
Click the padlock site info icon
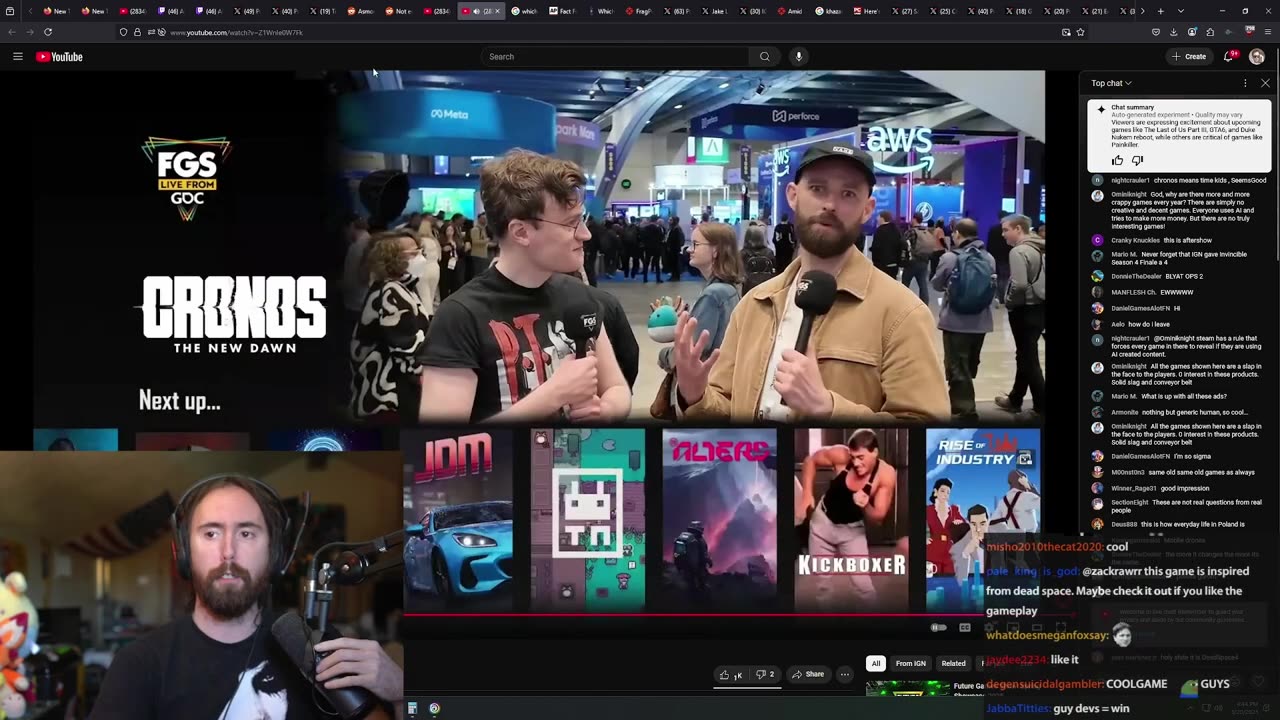(137, 32)
